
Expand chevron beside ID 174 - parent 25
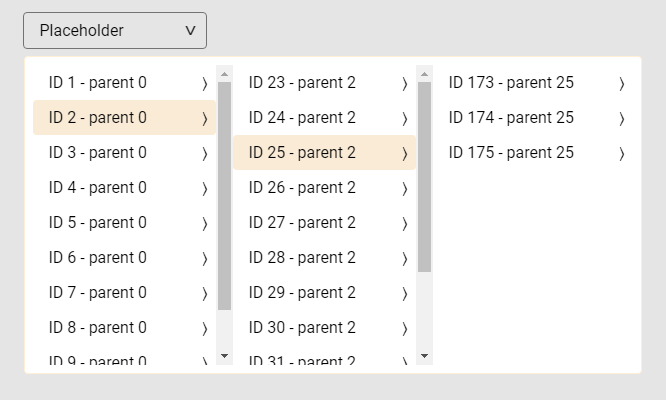point(621,119)
